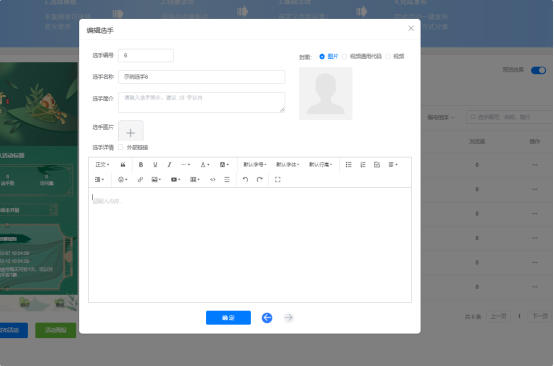This screenshot has width=554, height=366.
Task: Go to previous contestant with blue left arrow
Action: tap(267, 318)
